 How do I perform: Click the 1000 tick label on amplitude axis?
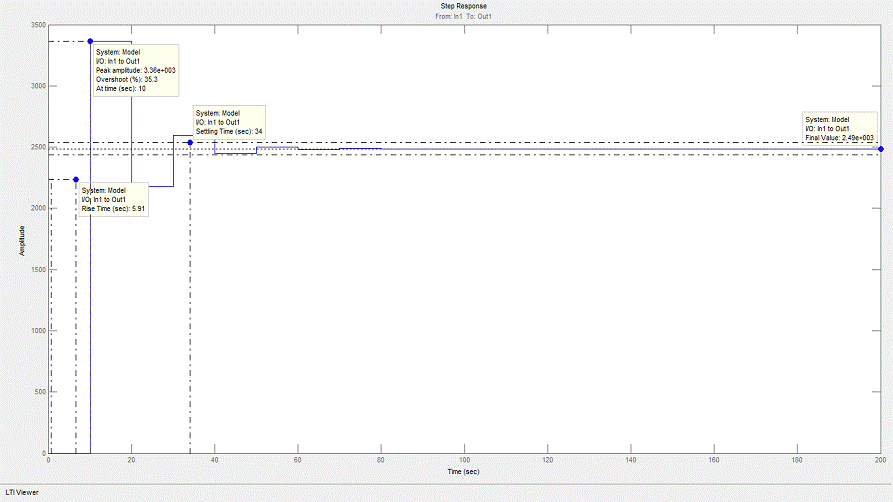pyautogui.click(x=37, y=331)
